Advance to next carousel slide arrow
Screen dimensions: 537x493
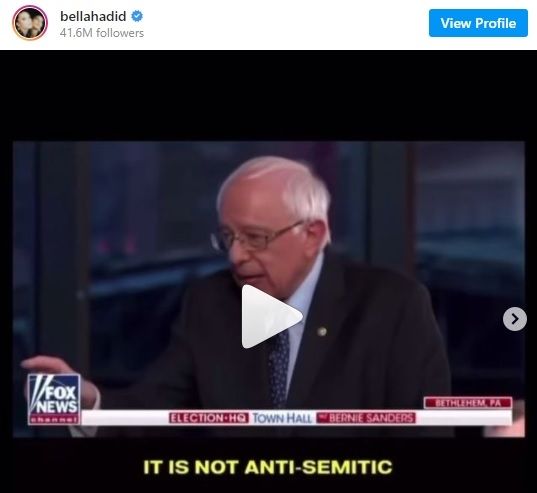(515, 319)
